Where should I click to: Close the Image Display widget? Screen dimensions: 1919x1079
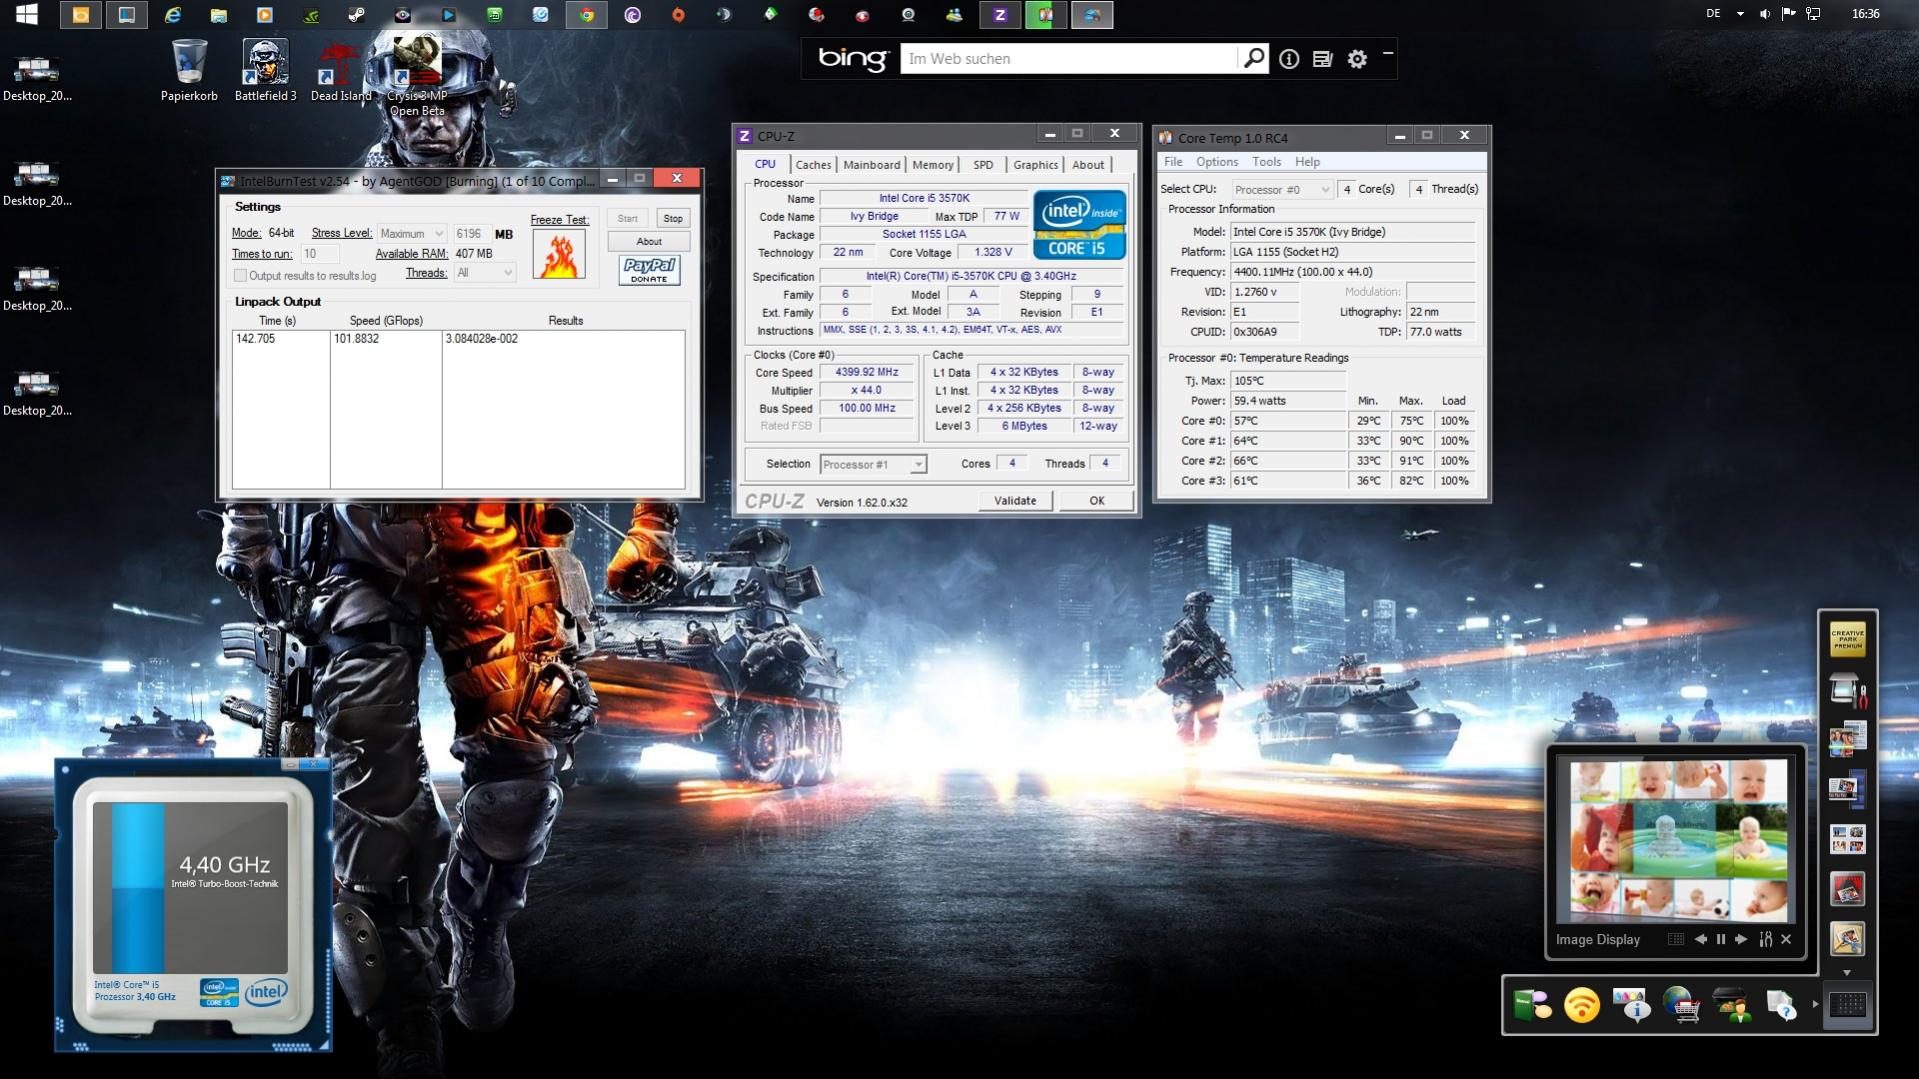1786,939
